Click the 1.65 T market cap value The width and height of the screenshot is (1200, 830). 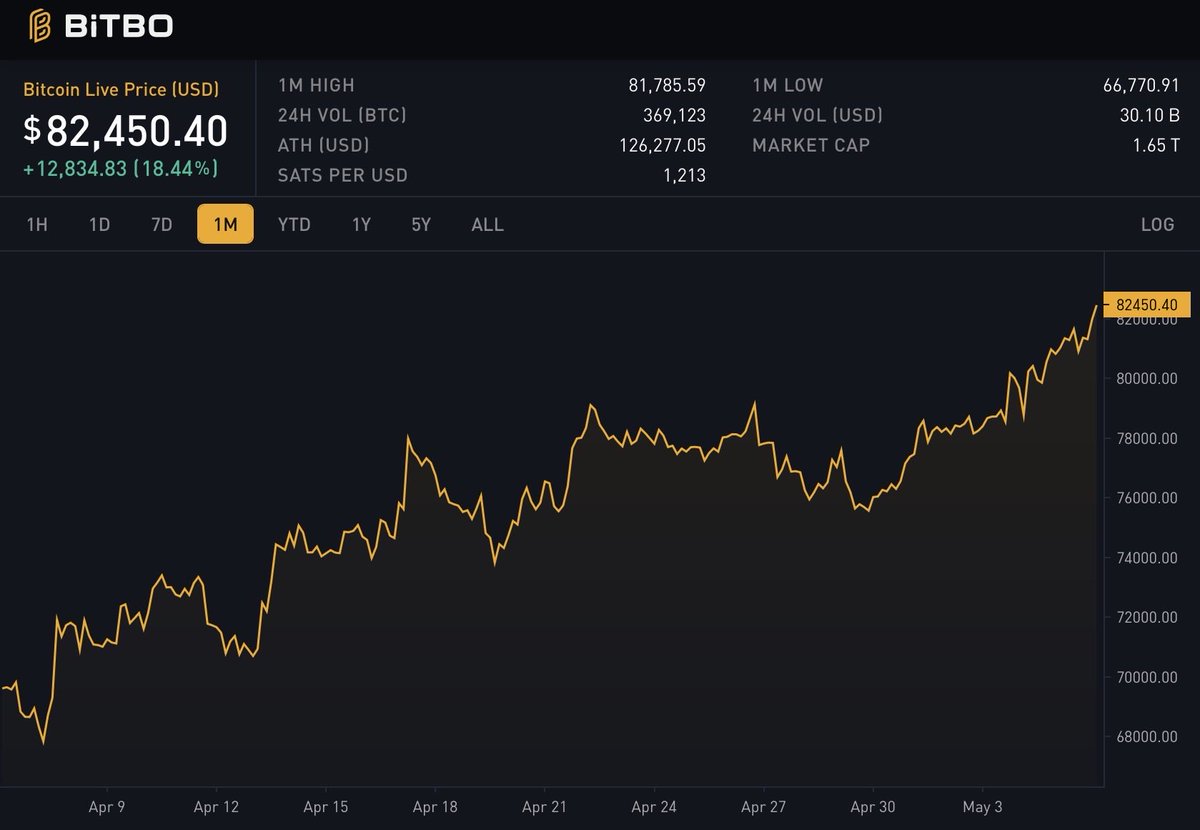coord(1156,145)
